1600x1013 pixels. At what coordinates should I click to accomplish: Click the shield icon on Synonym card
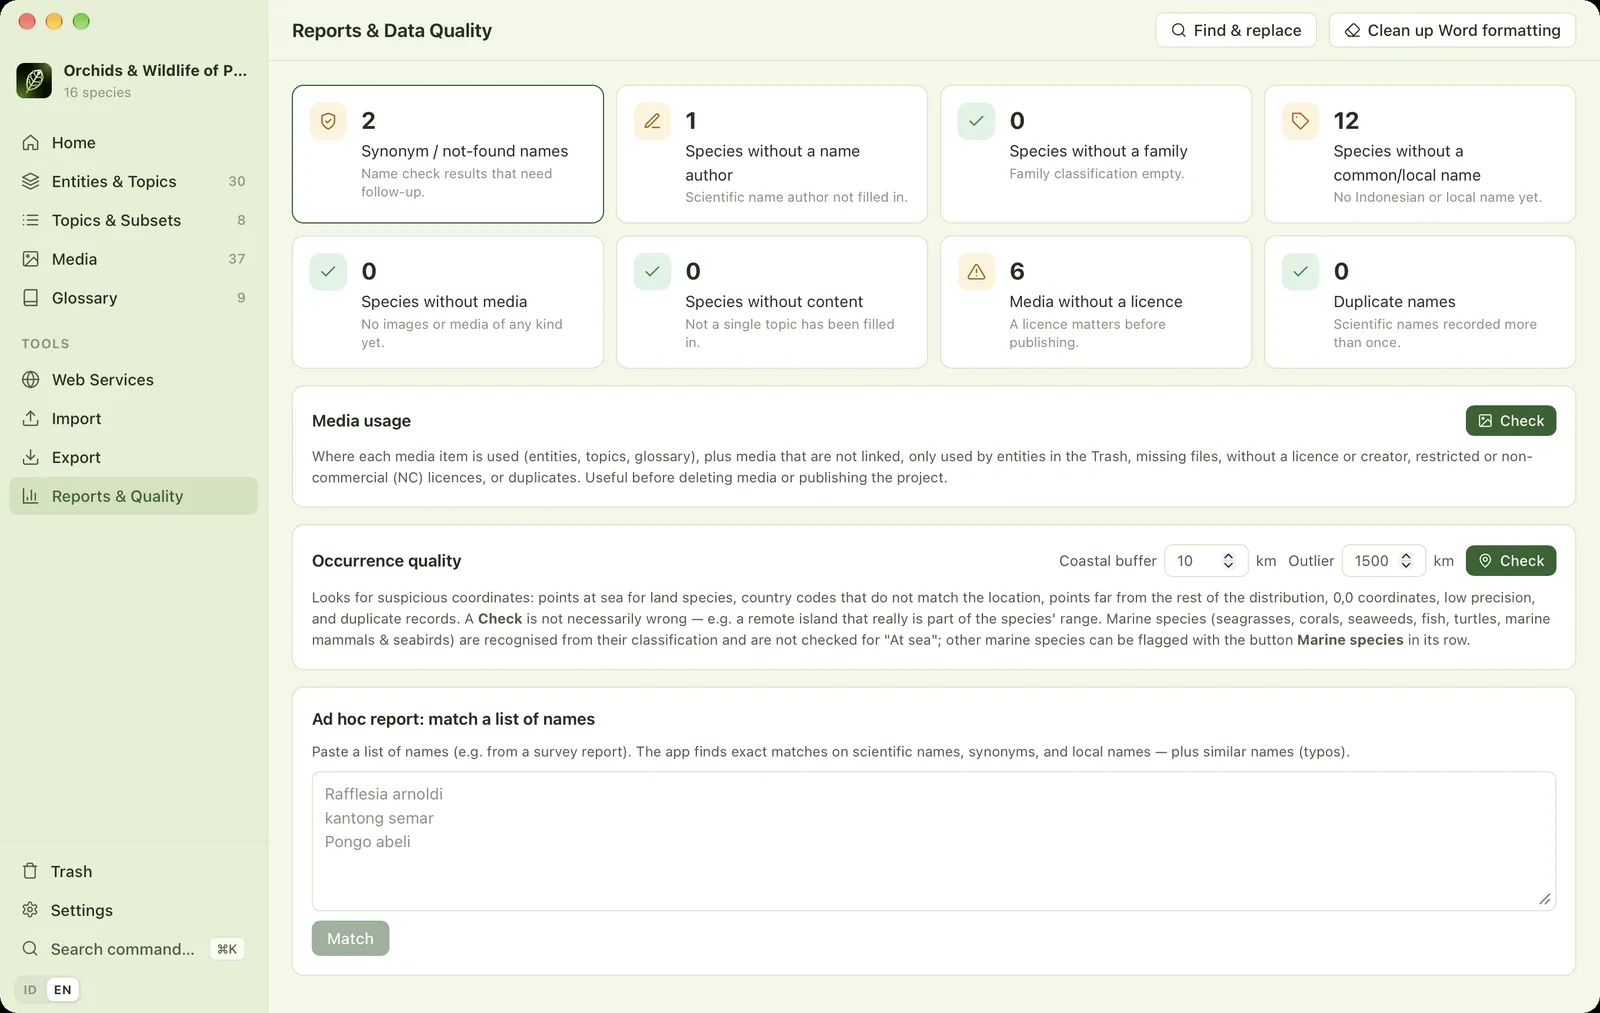tap(328, 121)
